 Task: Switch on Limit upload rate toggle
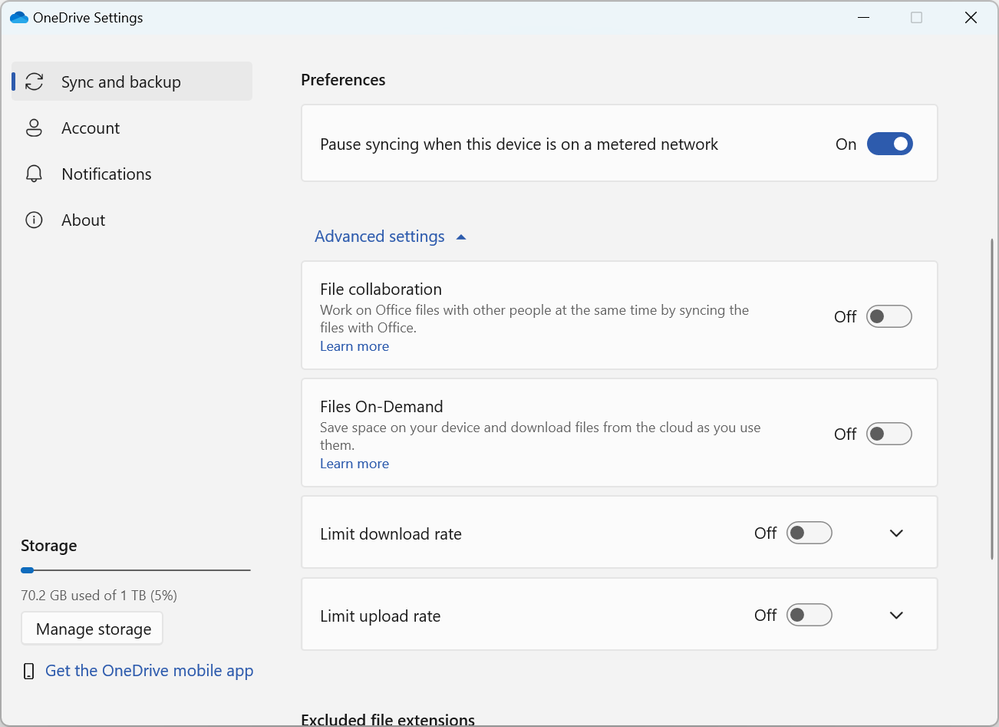tap(809, 615)
